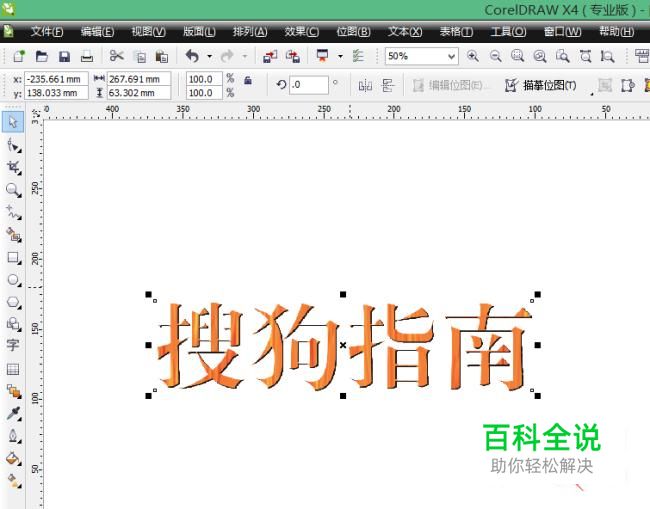Click the Zoom in magnifier icon
Viewport: 650px width, 509px height.
[x=473, y=56]
